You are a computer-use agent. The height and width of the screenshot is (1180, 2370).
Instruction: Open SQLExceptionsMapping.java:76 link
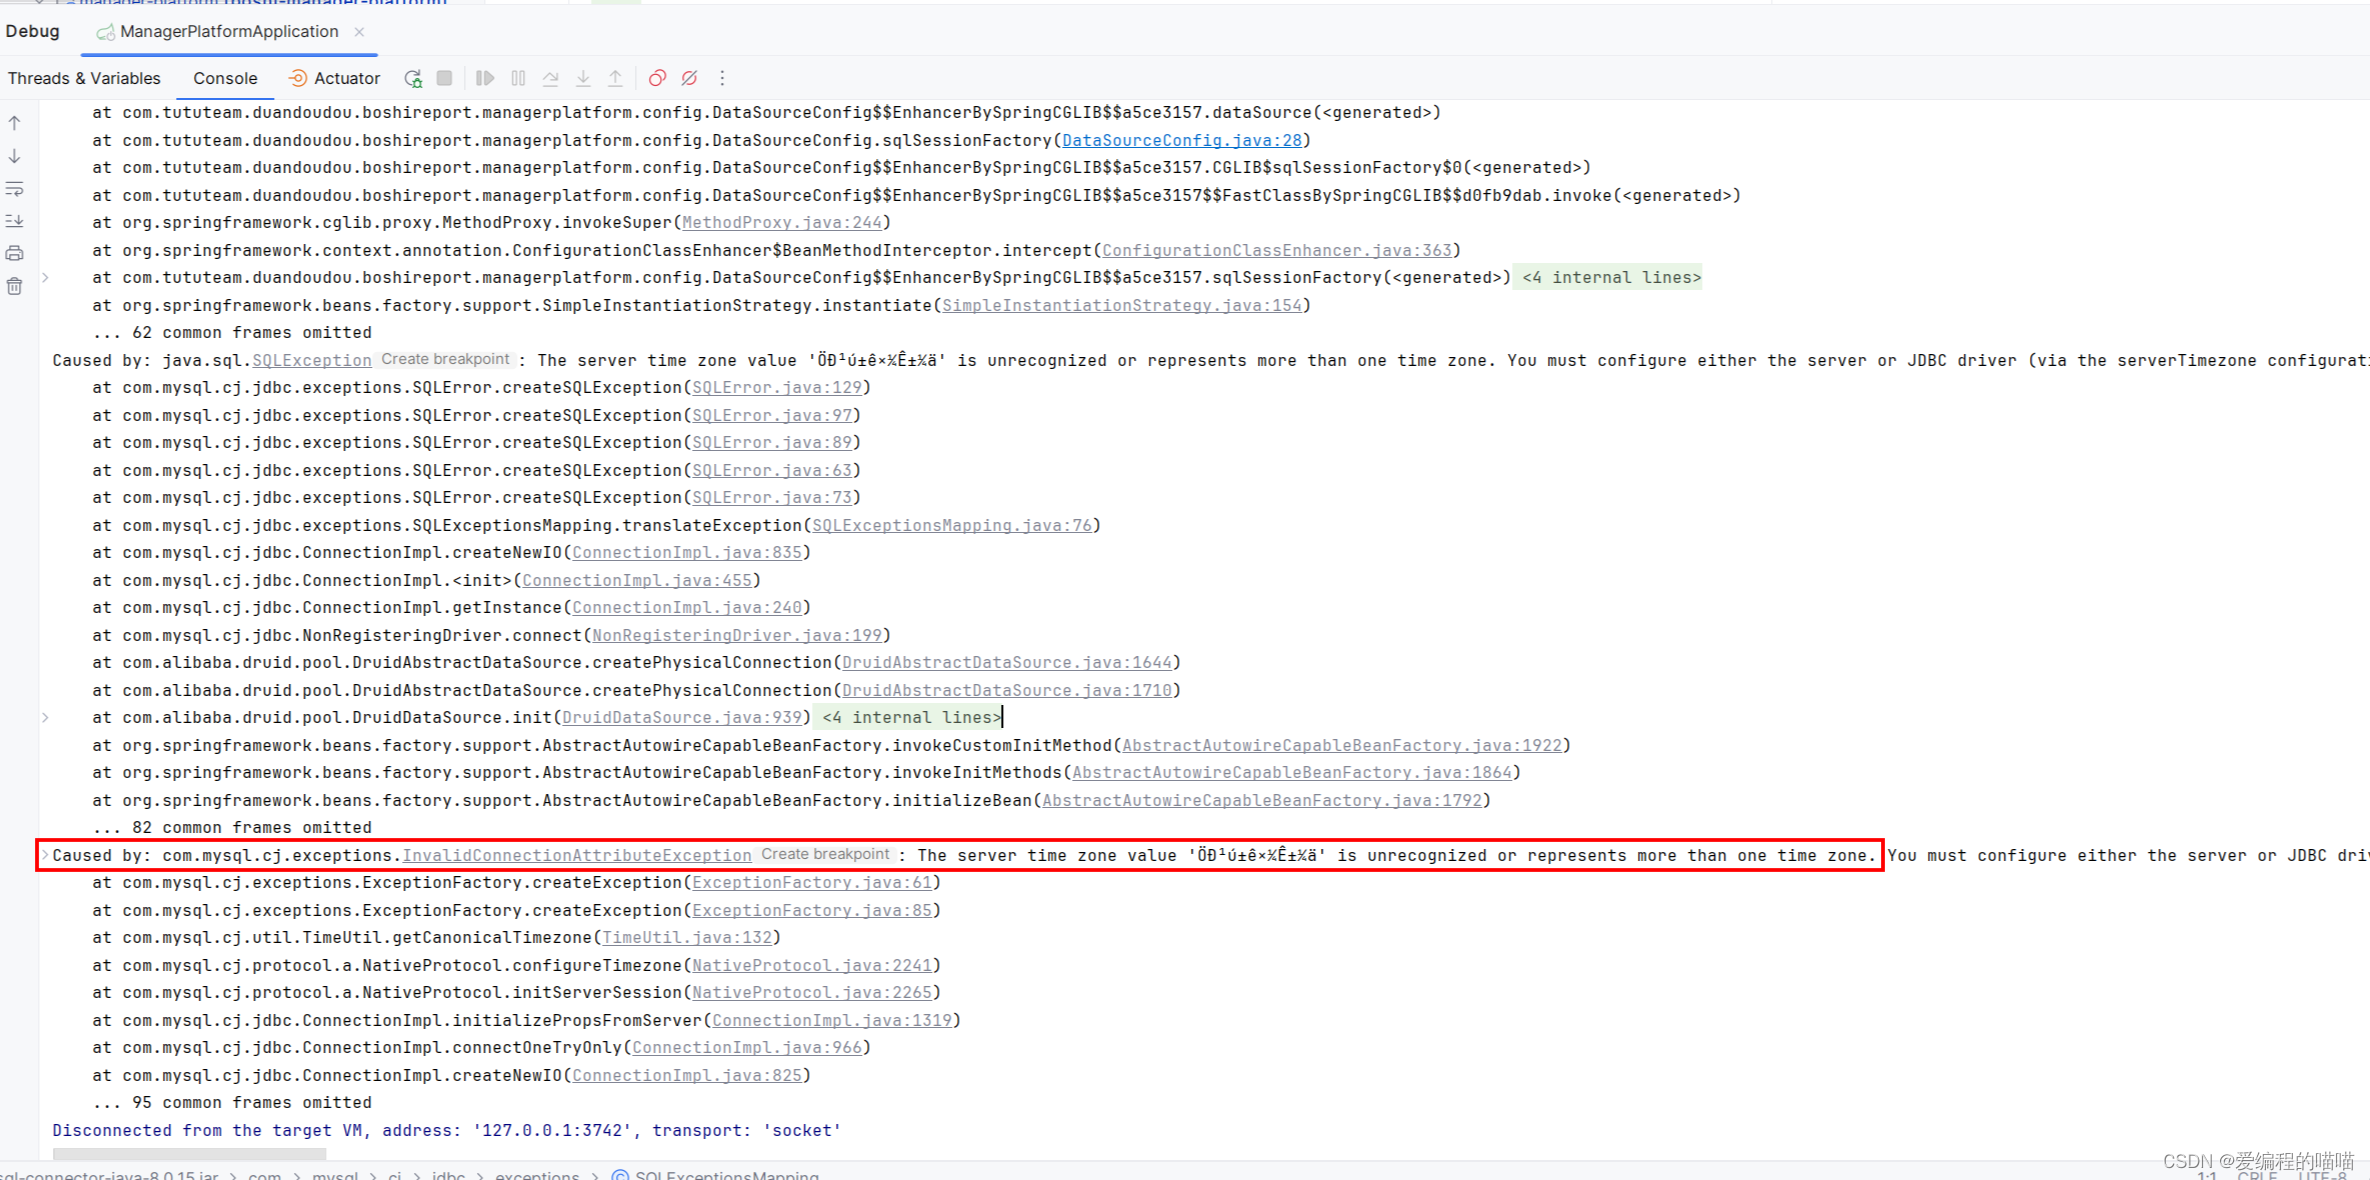[951, 525]
